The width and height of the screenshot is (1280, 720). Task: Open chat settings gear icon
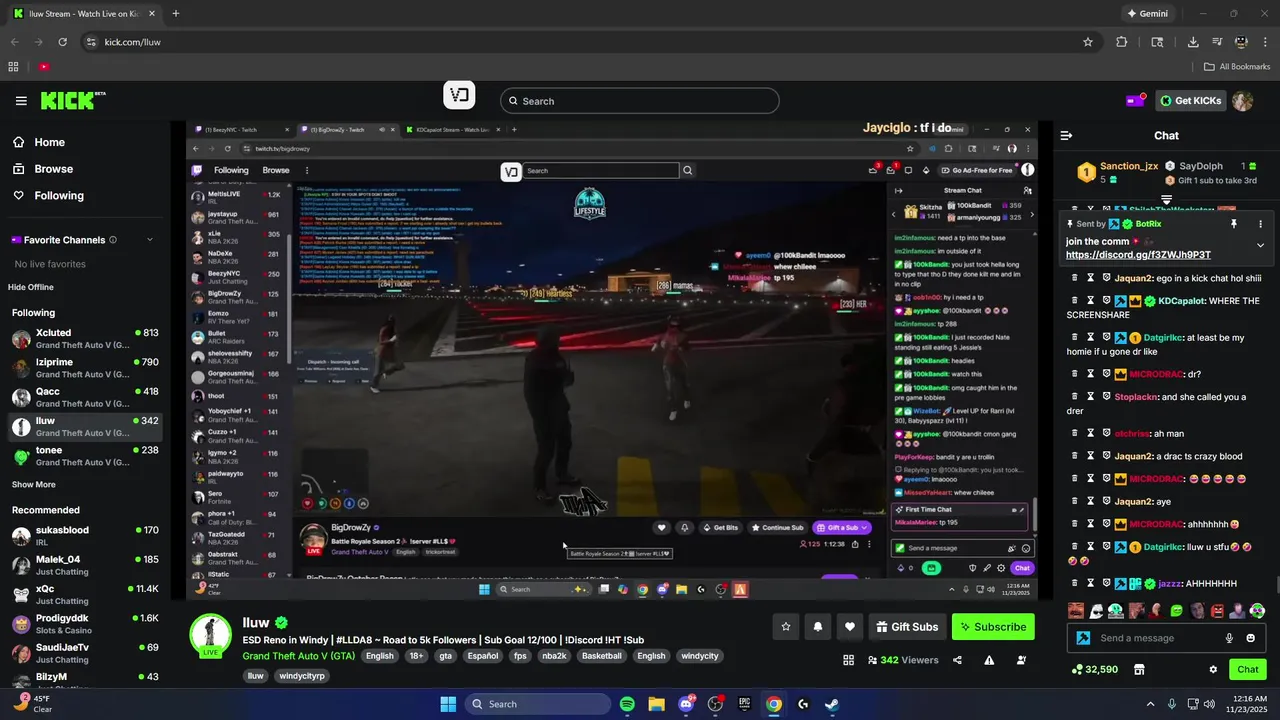1213,670
